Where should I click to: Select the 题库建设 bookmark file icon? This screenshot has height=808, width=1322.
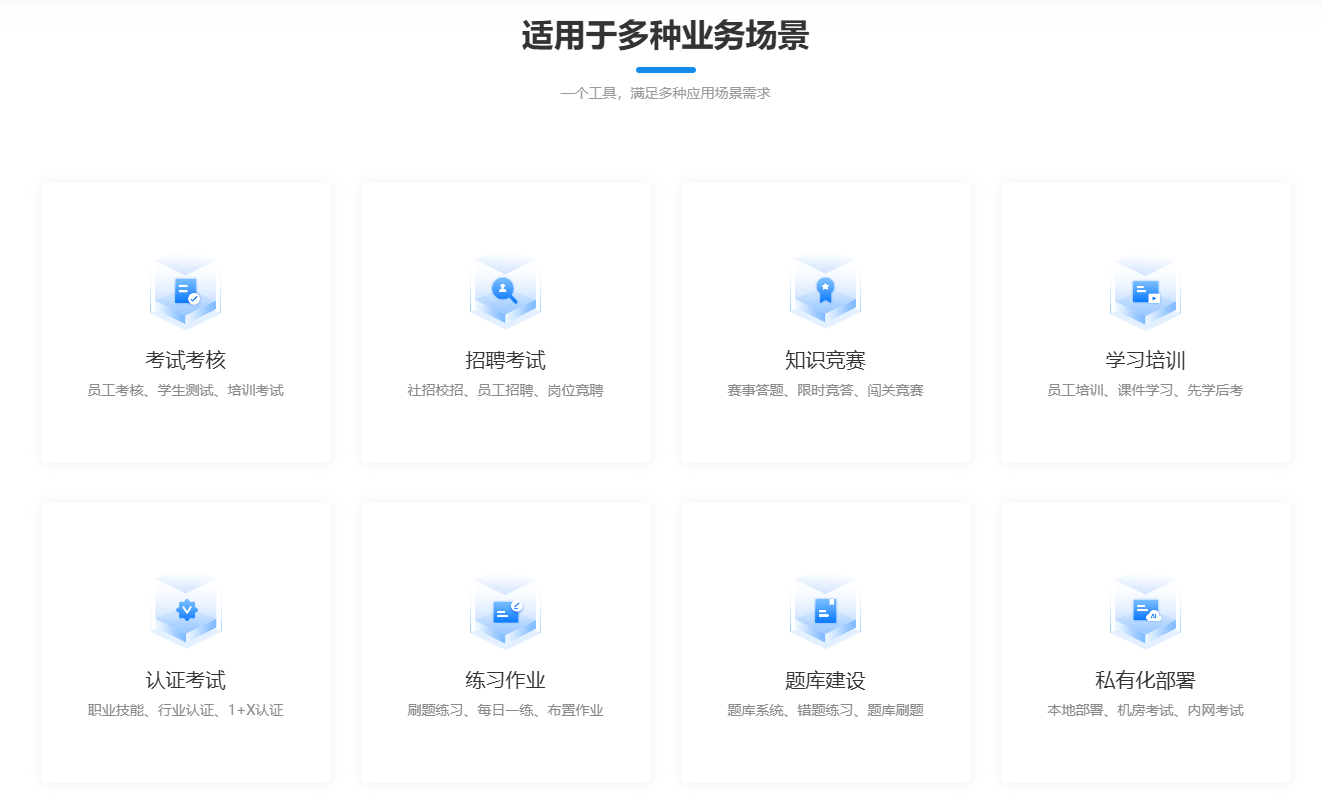(x=825, y=611)
